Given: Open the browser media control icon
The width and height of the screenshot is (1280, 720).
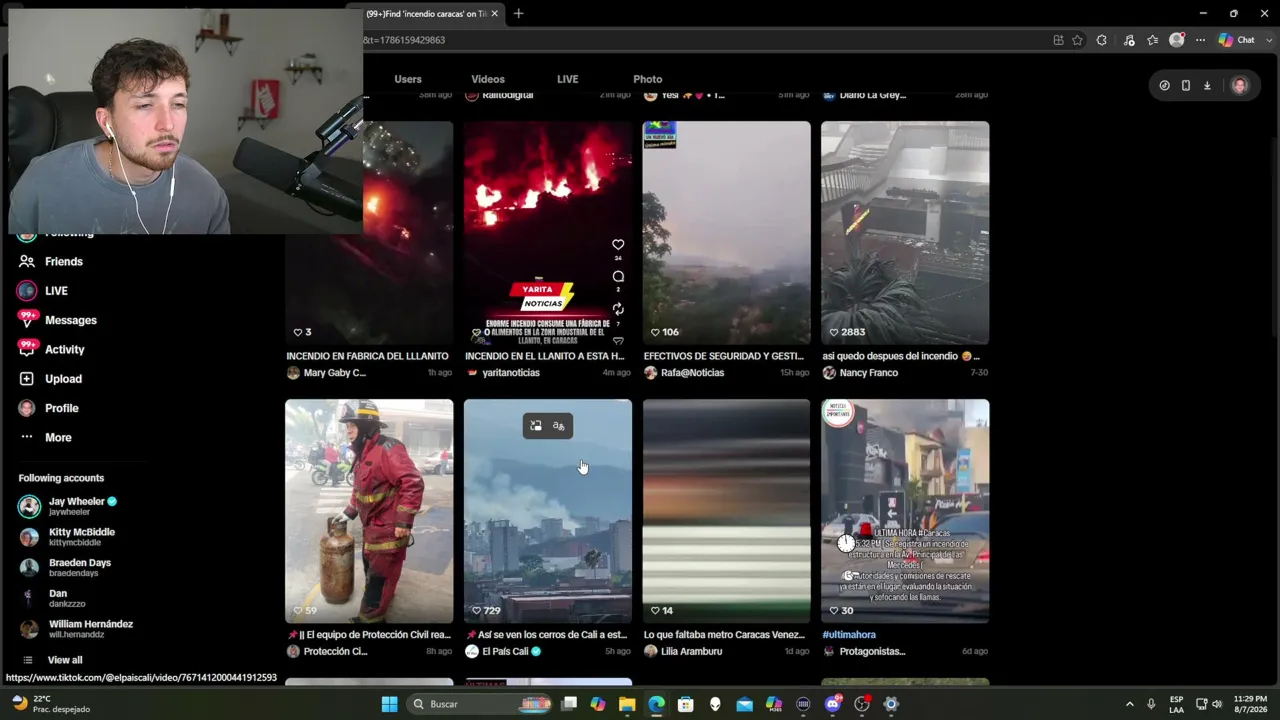Looking at the screenshot, I should click(1129, 40).
